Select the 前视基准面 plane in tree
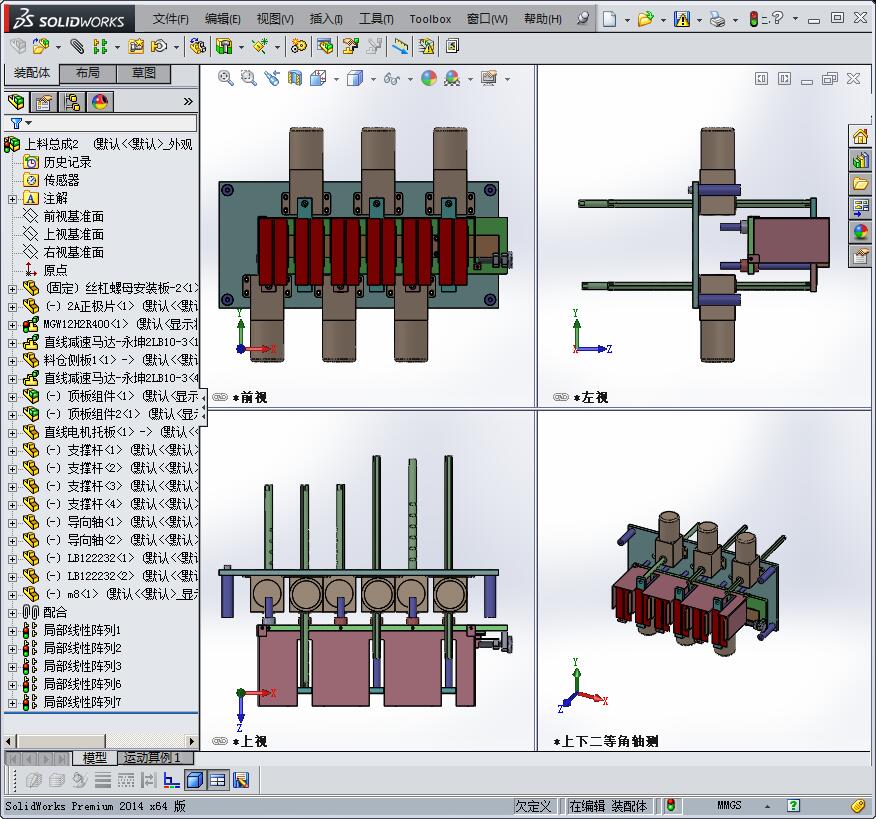The height and width of the screenshot is (819, 876). click(x=73, y=216)
